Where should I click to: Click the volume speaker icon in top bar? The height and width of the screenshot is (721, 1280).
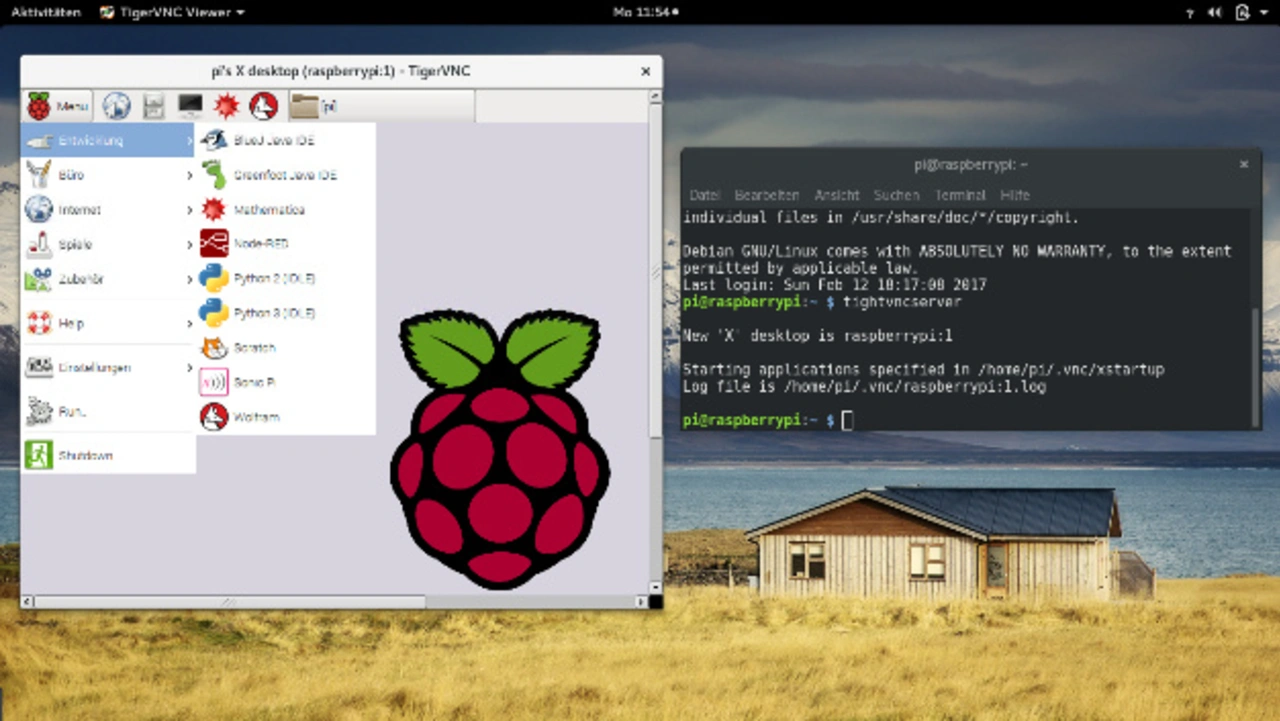tap(1215, 12)
